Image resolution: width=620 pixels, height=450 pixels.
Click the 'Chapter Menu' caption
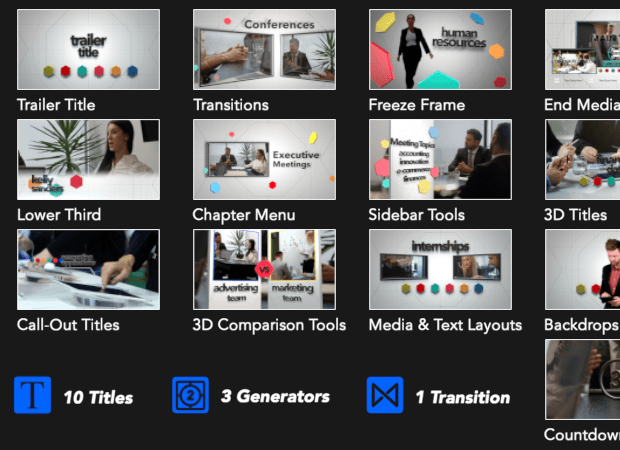(x=244, y=215)
